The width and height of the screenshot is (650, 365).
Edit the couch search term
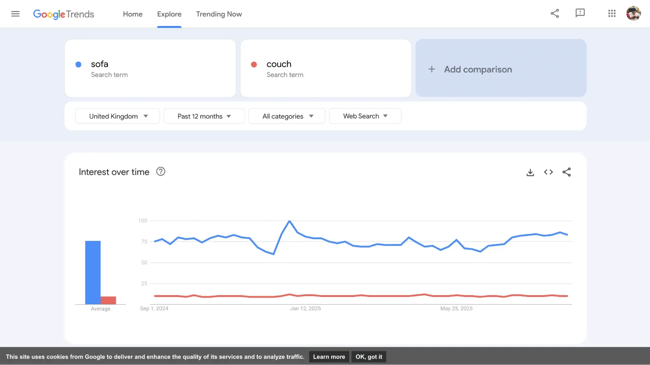(326, 68)
